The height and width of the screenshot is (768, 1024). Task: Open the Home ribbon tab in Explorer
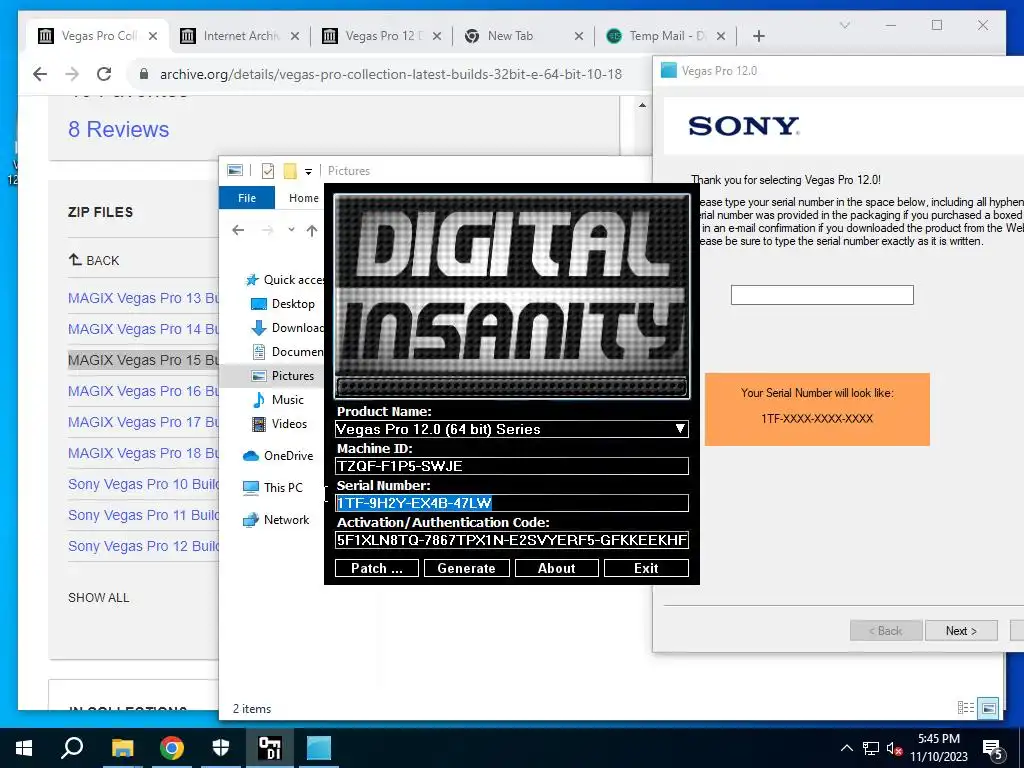tap(304, 198)
